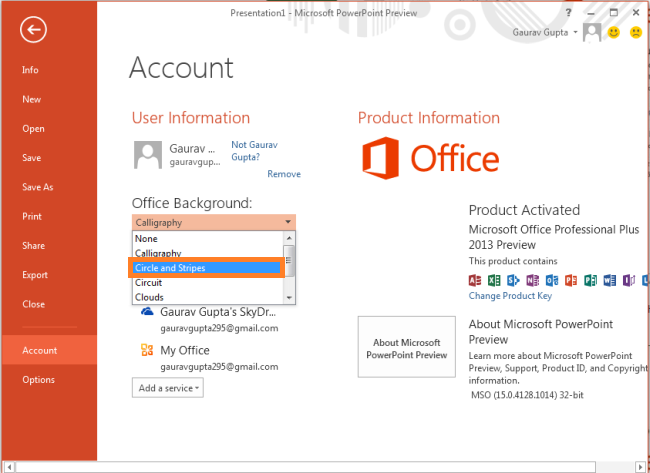Expand the Add a service dropdown

point(167,387)
